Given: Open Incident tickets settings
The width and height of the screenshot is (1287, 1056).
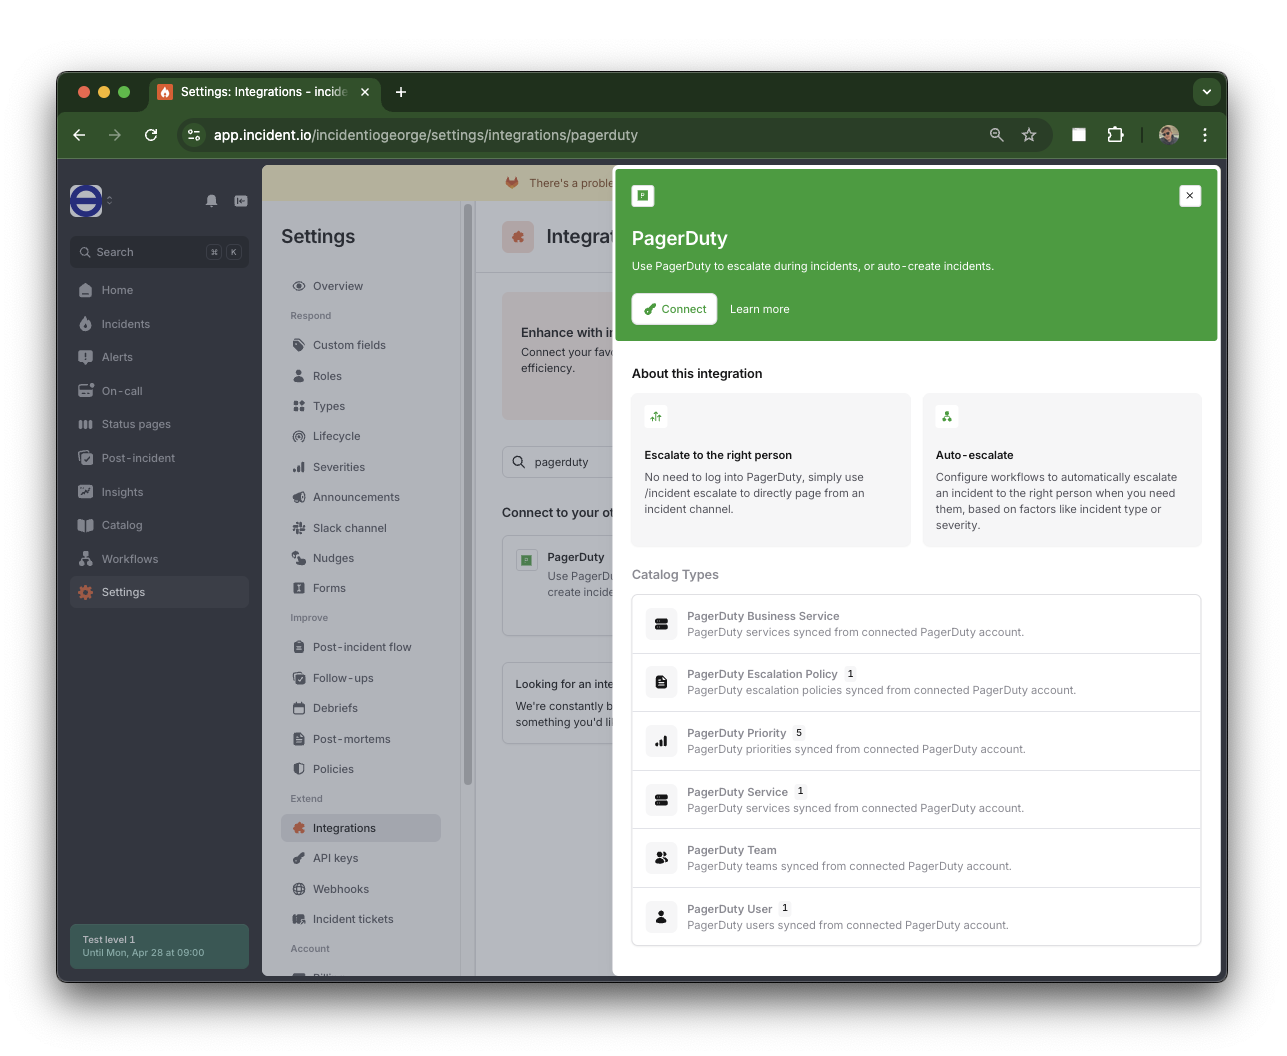Looking at the screenshot, I should point(361,919).
